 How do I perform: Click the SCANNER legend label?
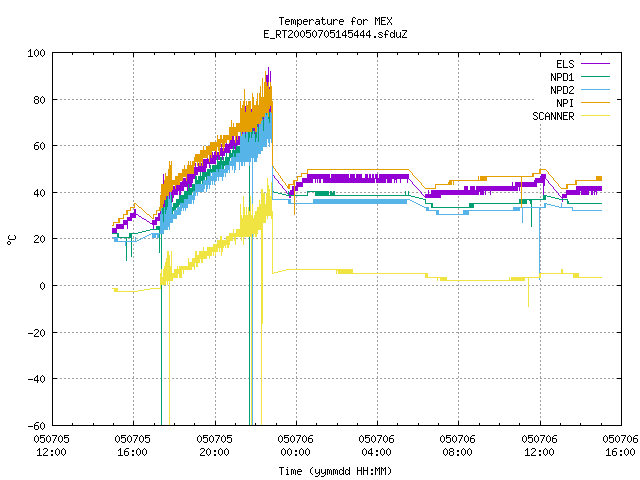coord(553,116)
